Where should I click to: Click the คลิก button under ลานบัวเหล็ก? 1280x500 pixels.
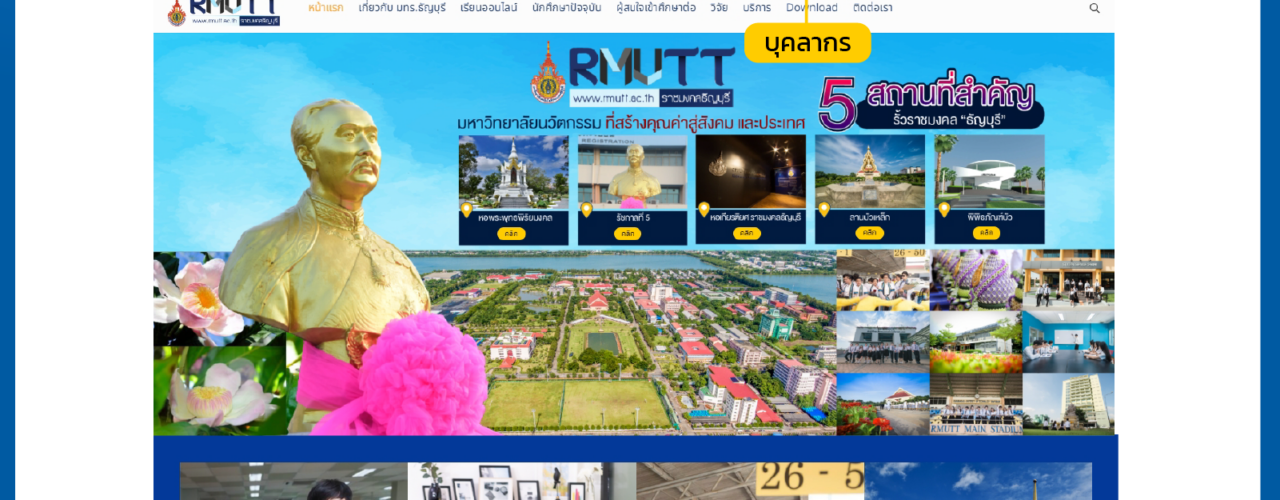click(868, 232)
